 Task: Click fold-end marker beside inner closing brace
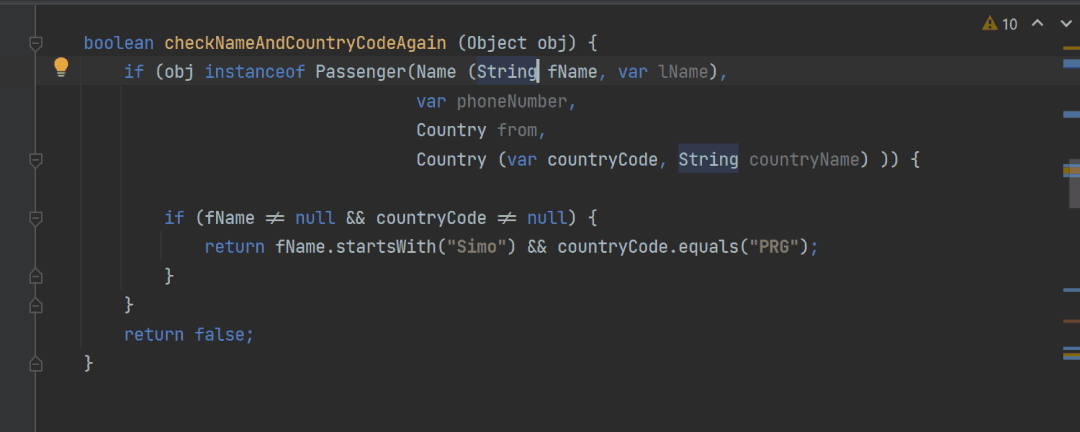click(36, 276)
